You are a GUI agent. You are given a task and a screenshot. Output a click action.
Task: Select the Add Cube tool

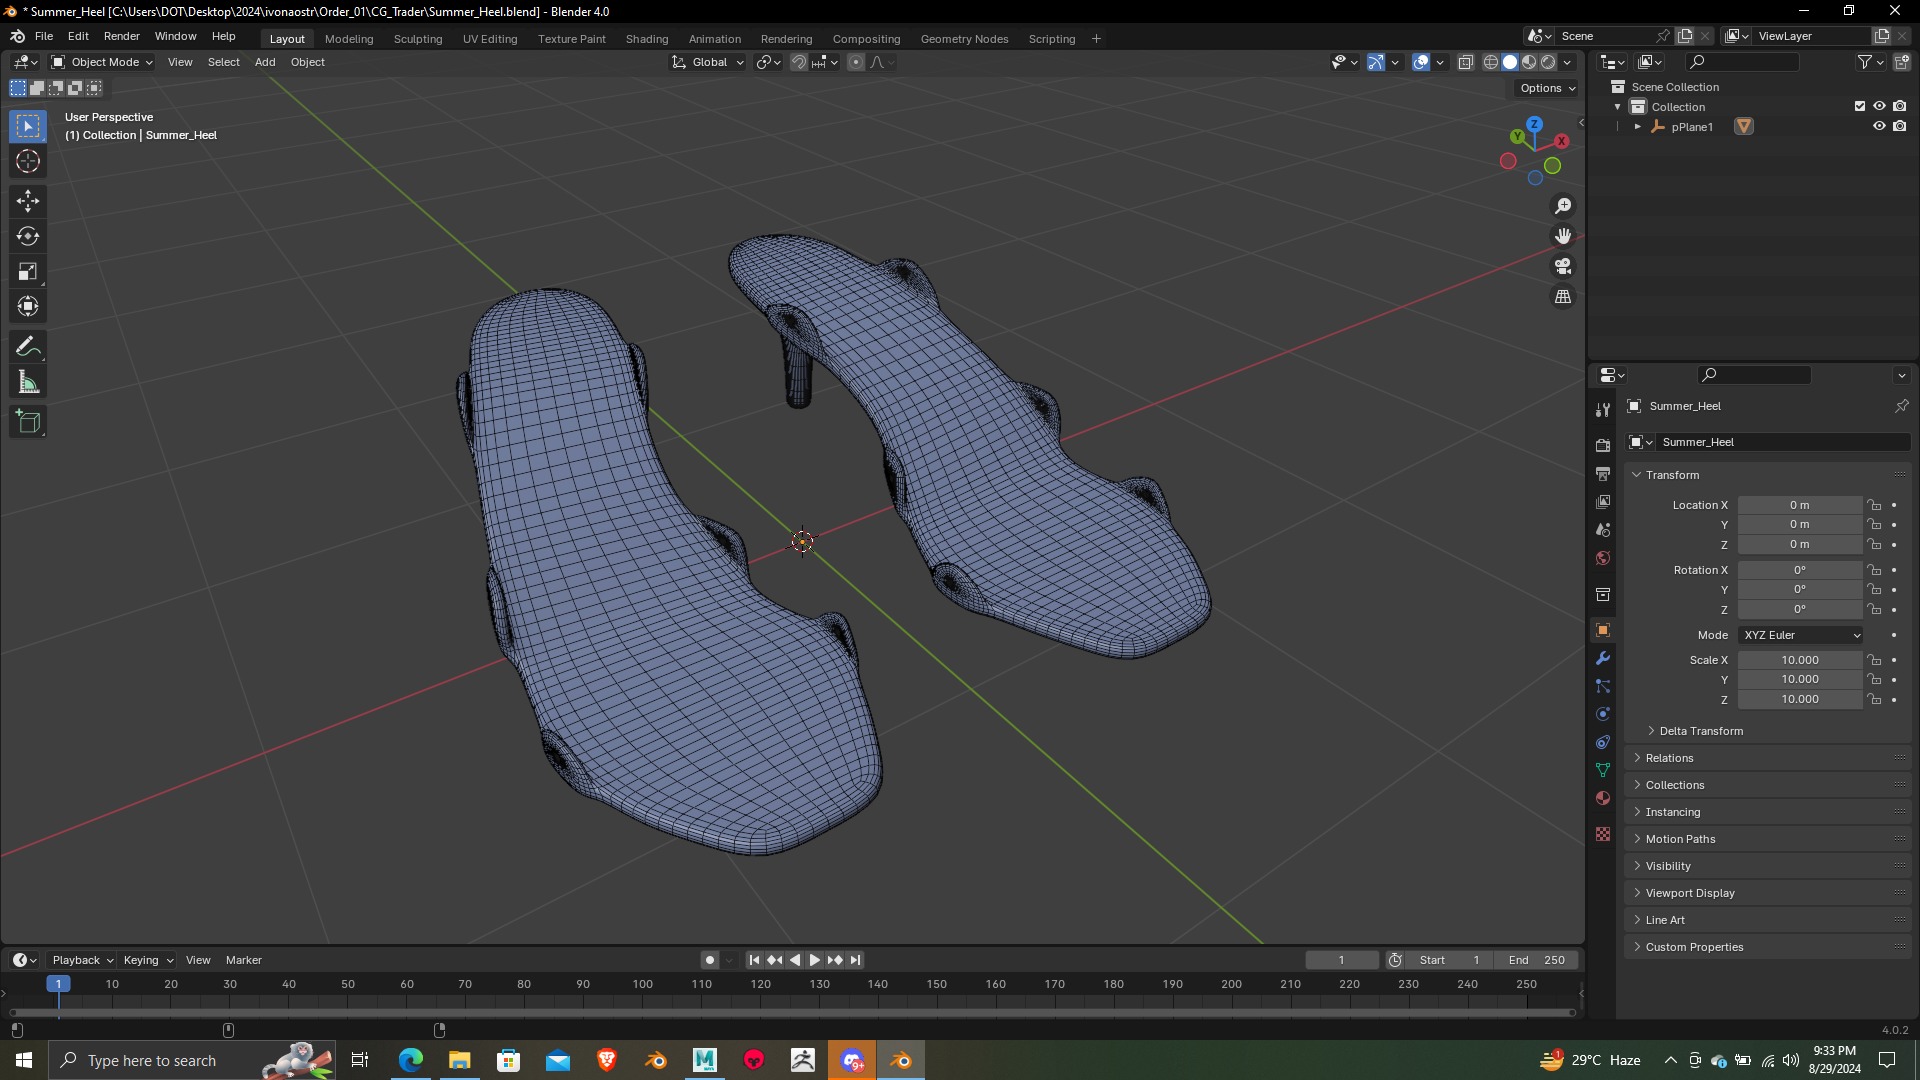(x=28, y=422)
